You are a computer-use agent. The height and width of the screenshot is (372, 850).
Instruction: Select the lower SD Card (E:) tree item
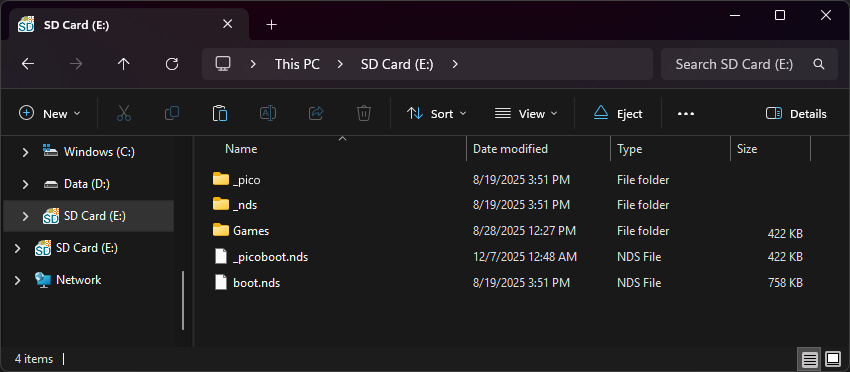click(87, 248)
